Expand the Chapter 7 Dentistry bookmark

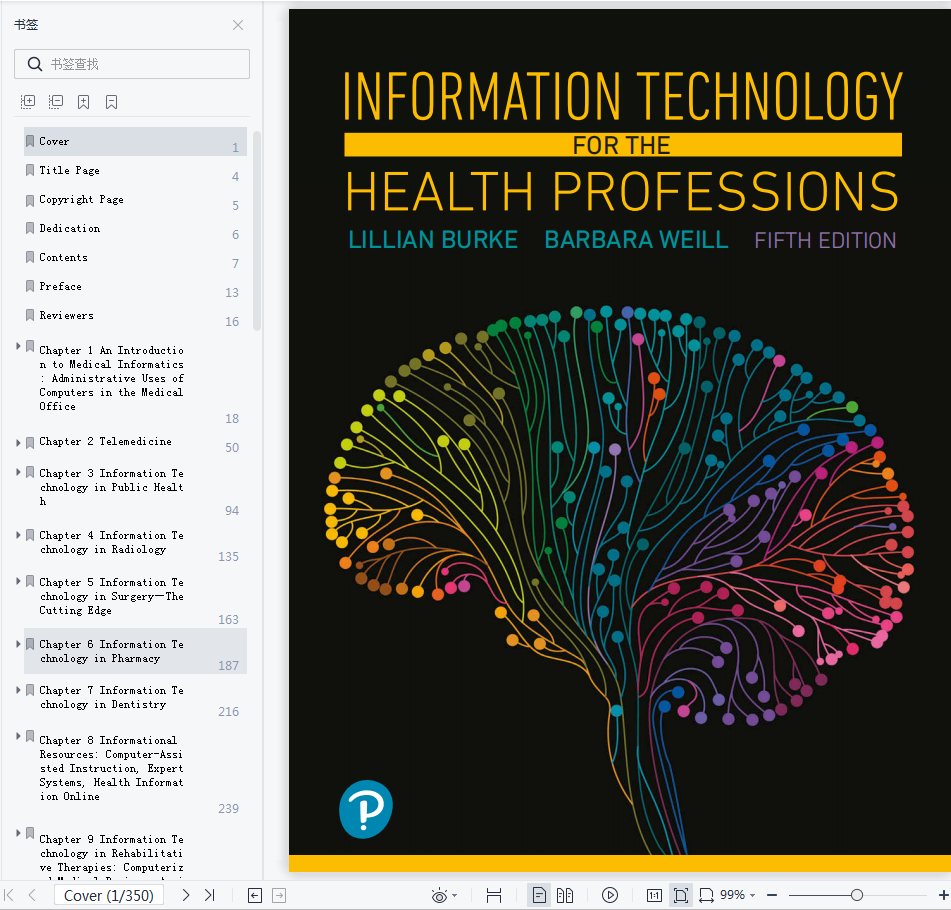pos(18,690)
